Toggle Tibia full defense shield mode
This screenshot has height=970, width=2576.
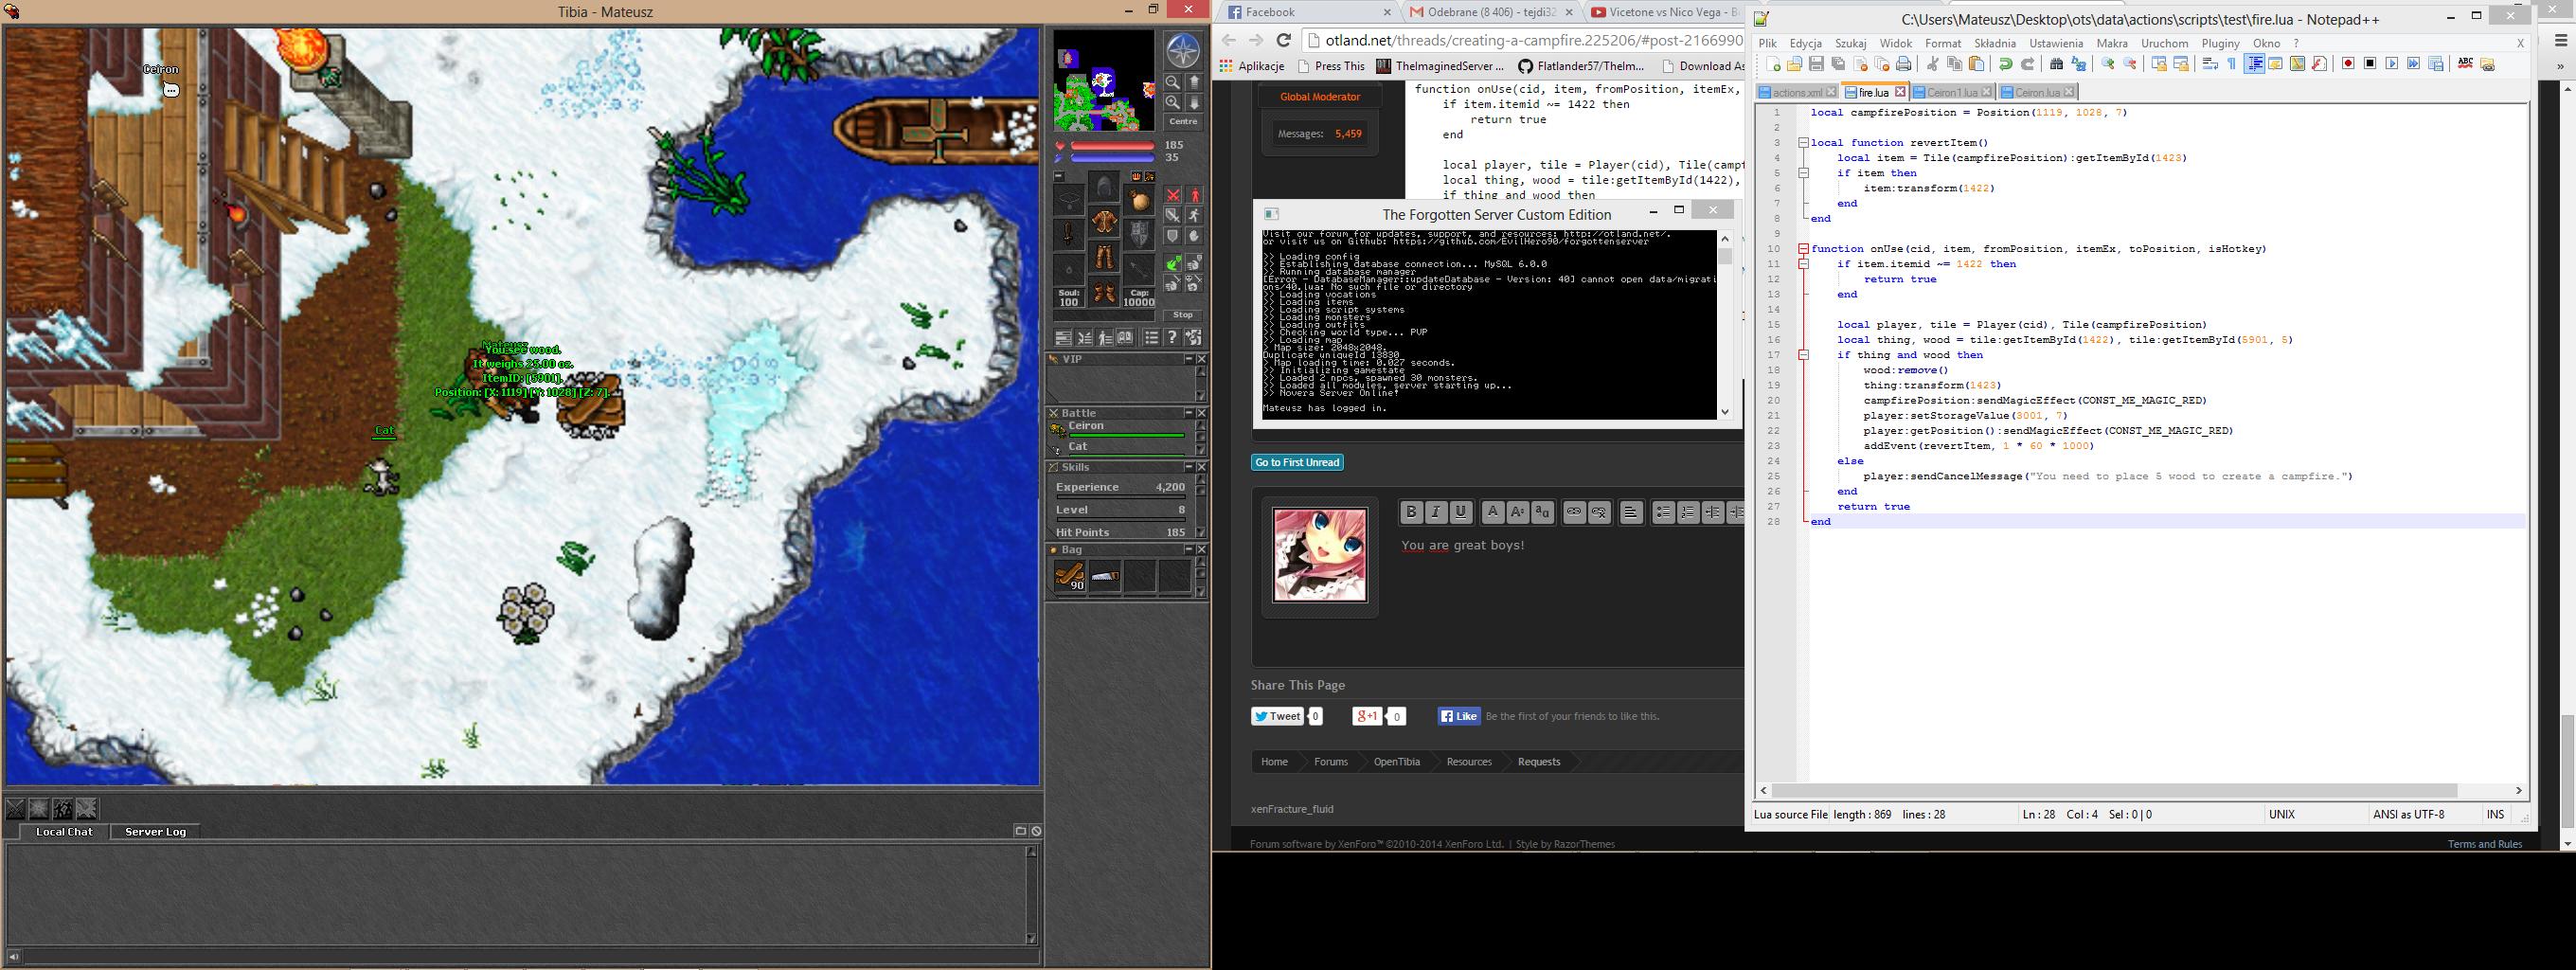tap(1172, 237)
